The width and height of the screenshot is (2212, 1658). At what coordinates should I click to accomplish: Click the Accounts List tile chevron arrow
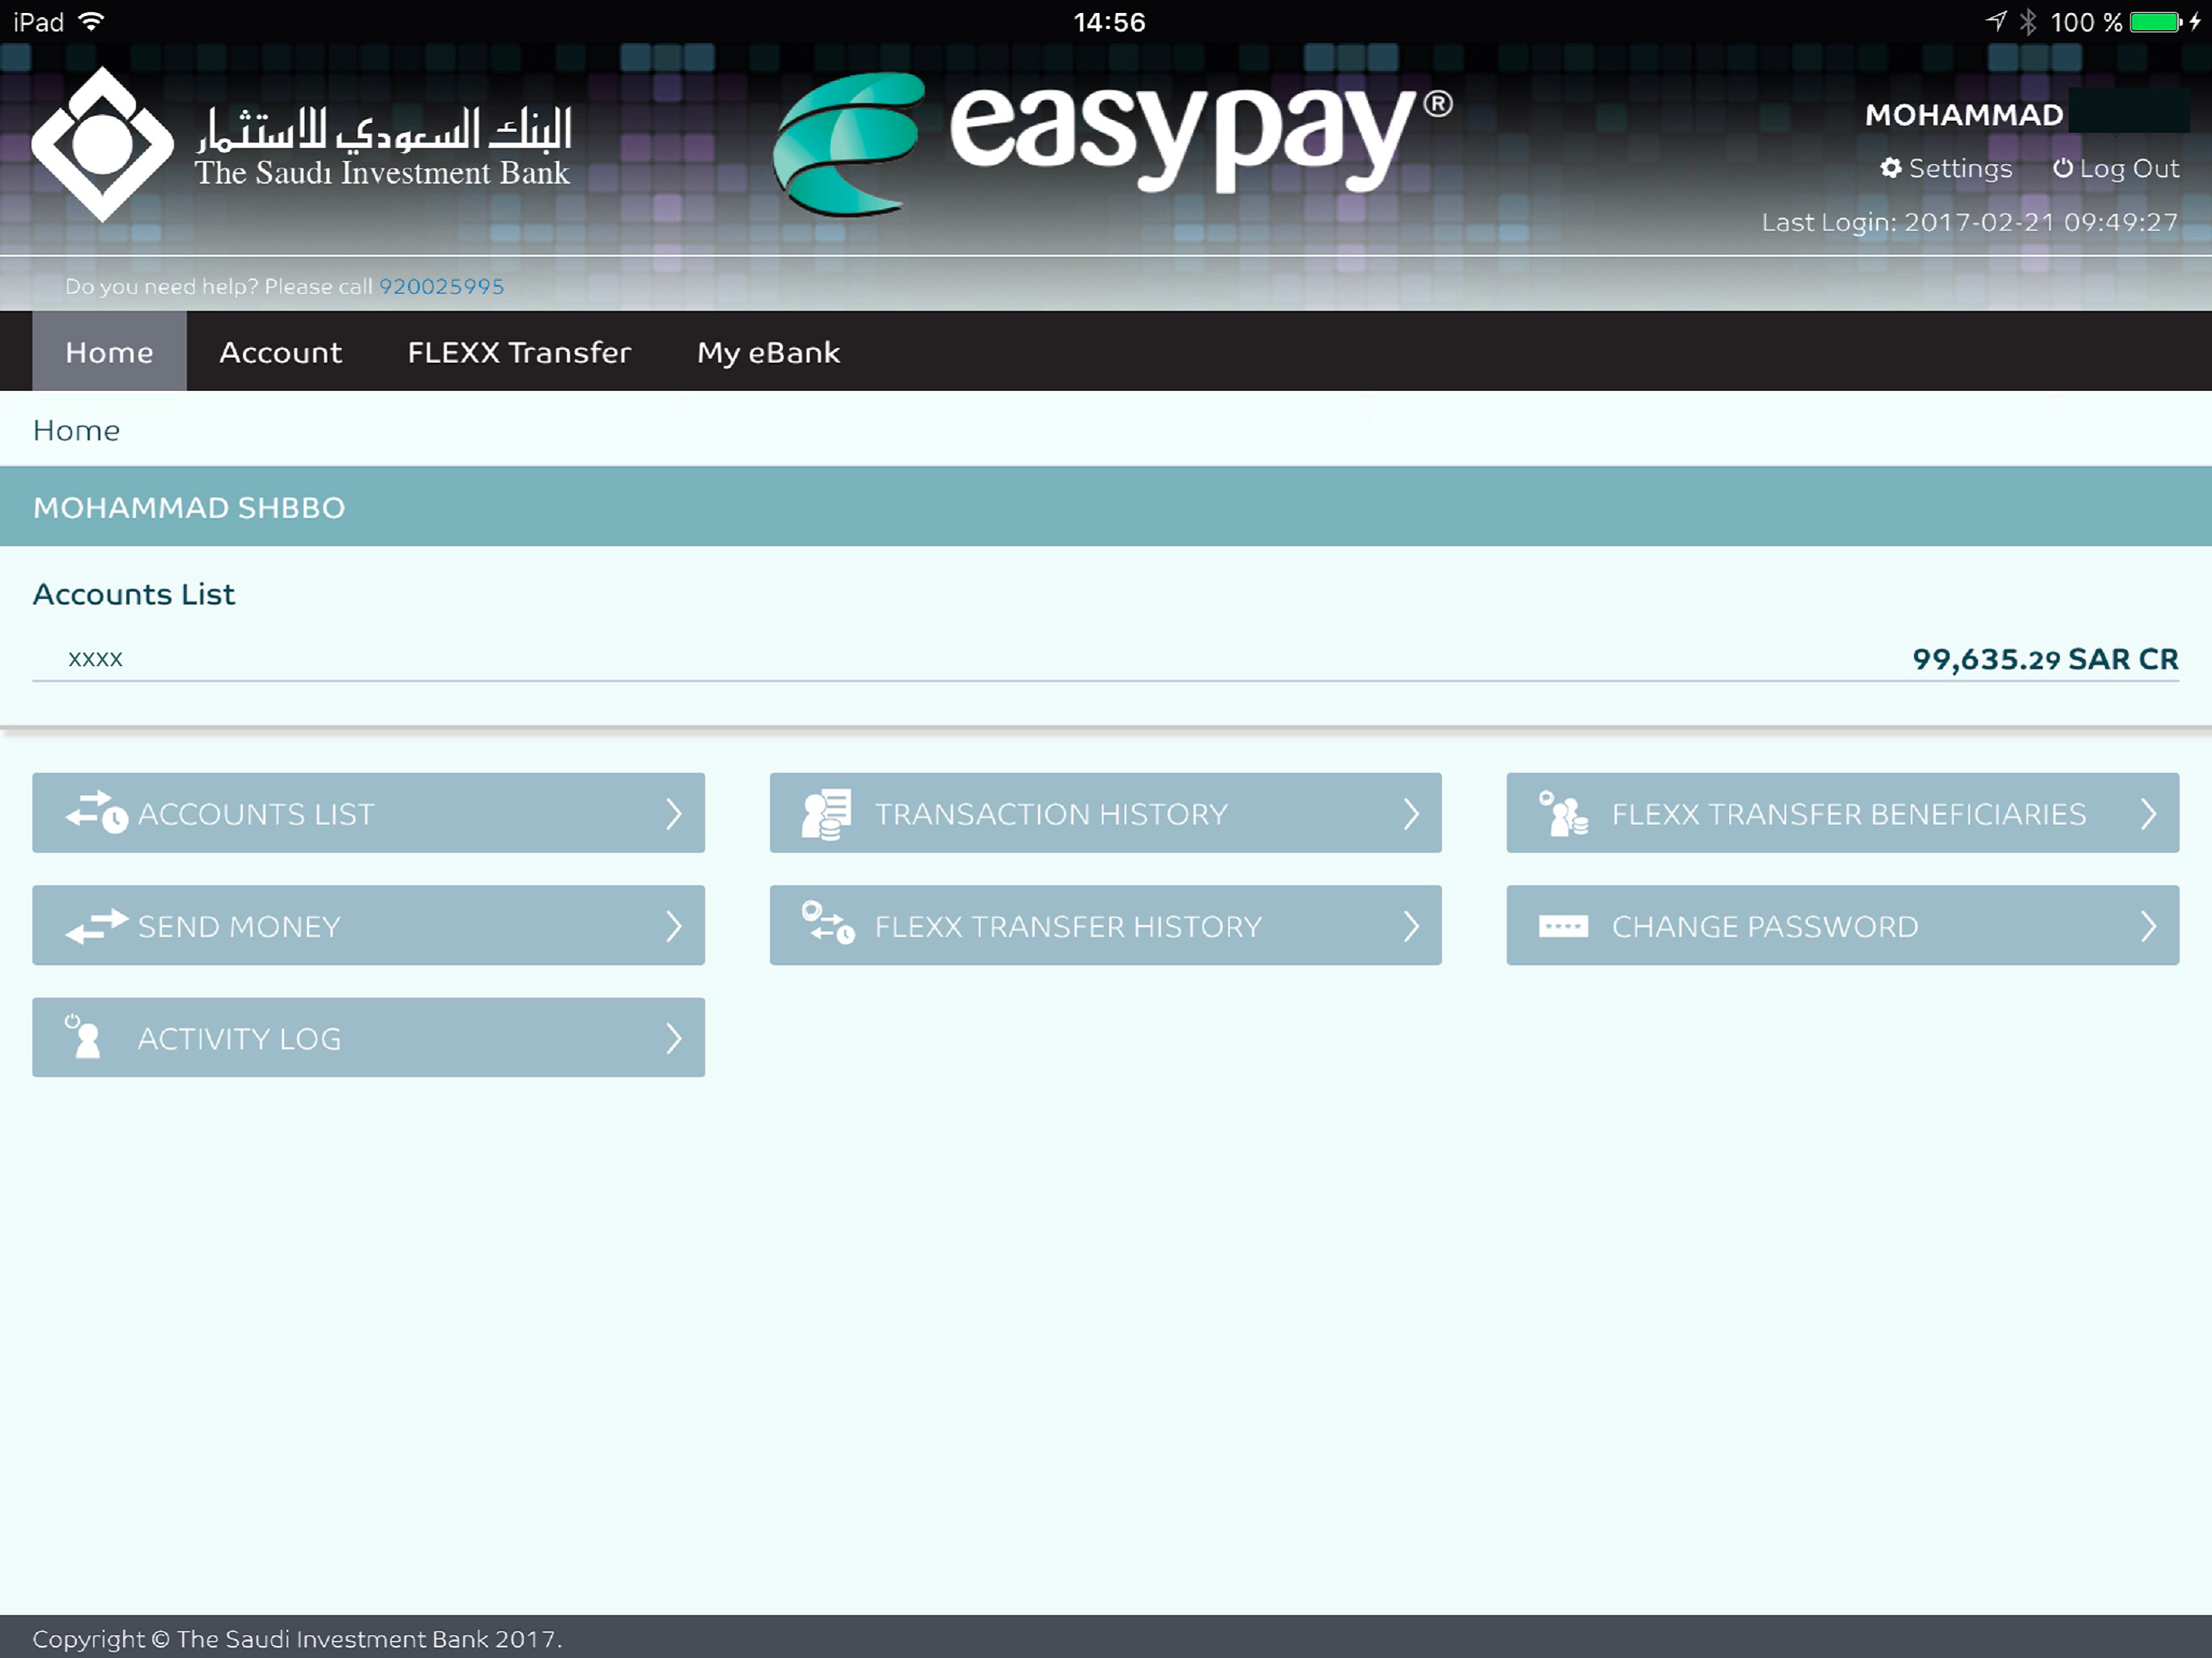tap(674, 813)
